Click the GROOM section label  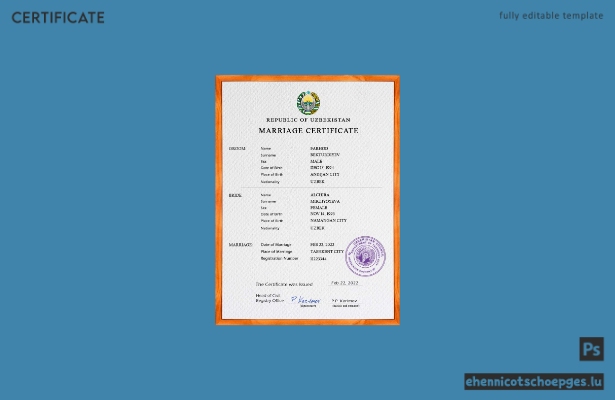click(237, 149)
